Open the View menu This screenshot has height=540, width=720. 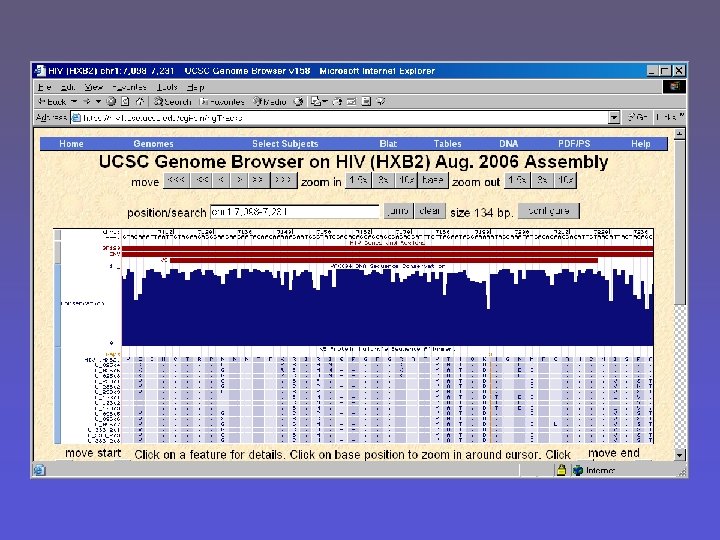click(94, 87)
